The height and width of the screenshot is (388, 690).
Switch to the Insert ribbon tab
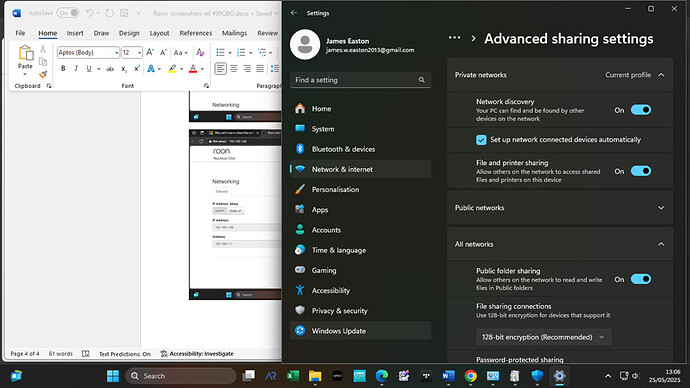tap(75, 33)
